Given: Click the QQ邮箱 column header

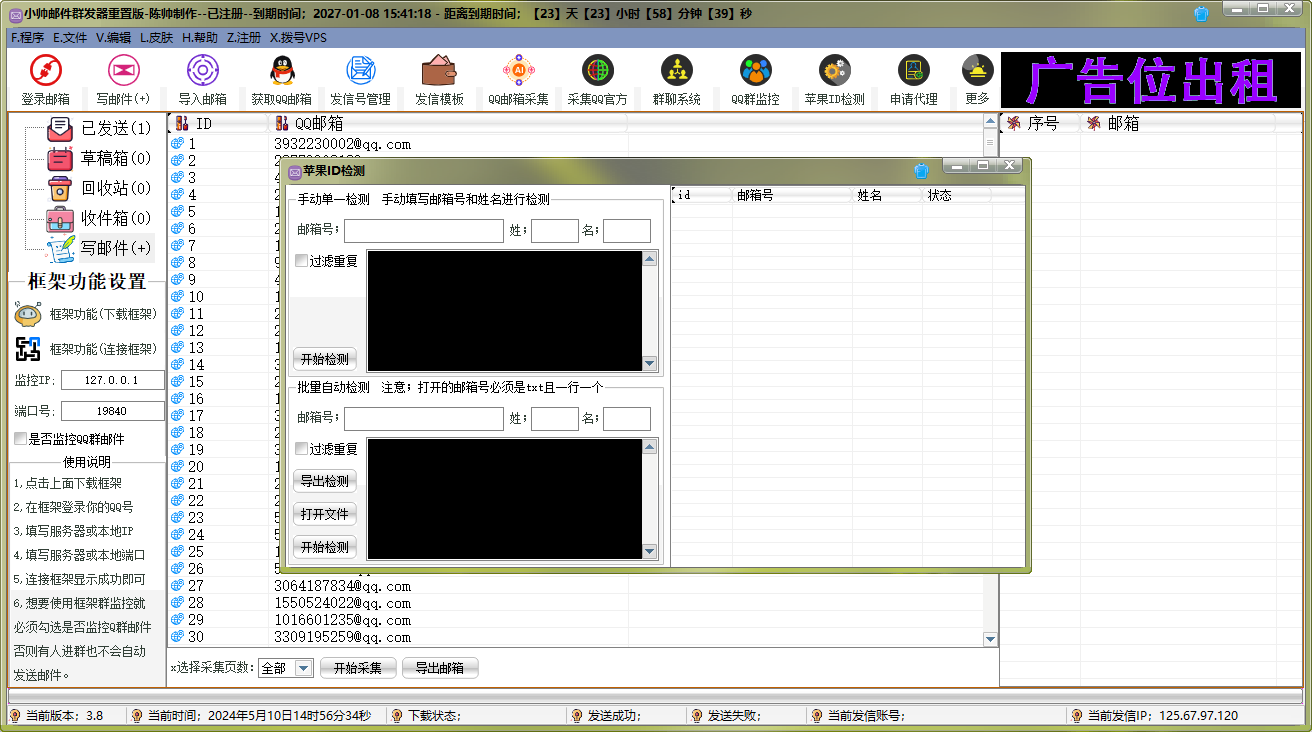Looking at the screenshot, I should 447,124.
